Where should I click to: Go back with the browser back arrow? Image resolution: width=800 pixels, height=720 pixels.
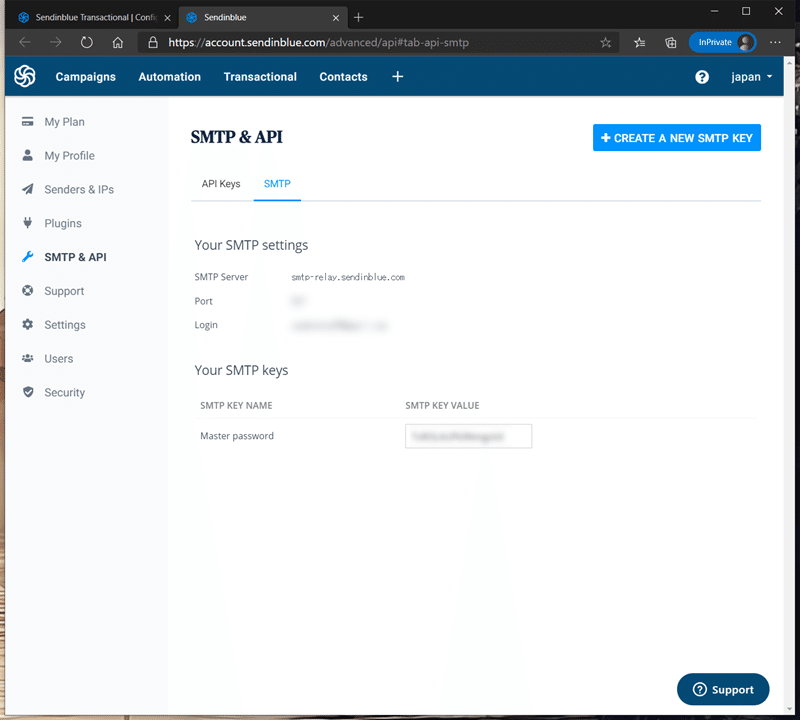[24, 42]
